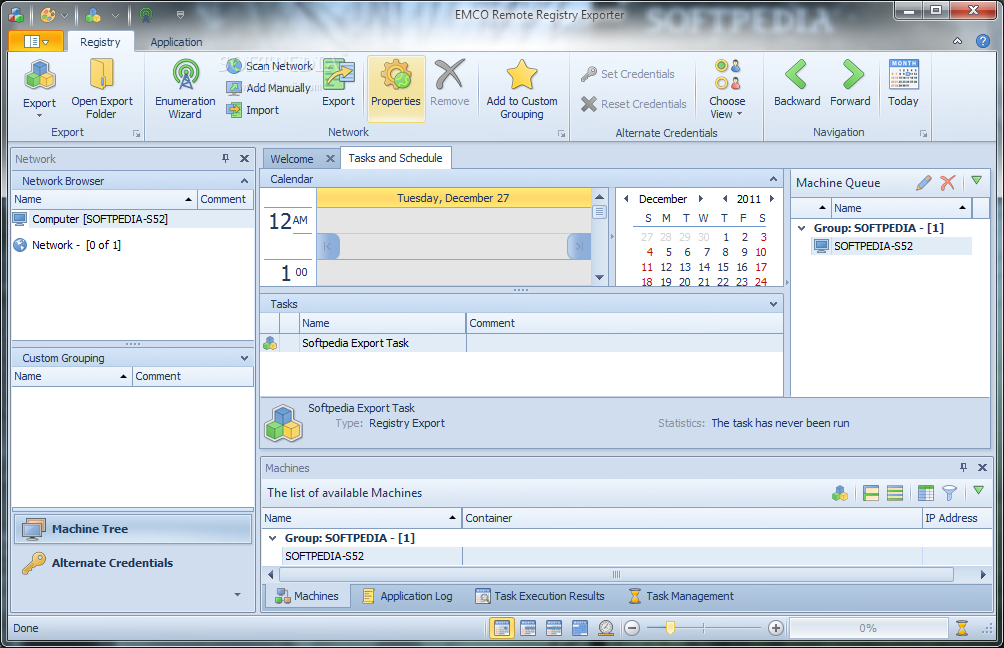The width and height of the screenshot is (1004, 648).
Task: Click the Machine Tree navigation button
Action: [x=133, y=529]
